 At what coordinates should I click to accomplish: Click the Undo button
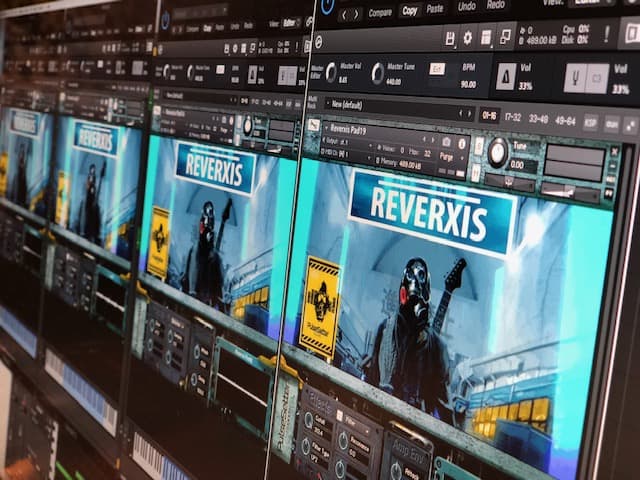pyautogui.click(x=467, y=6)
